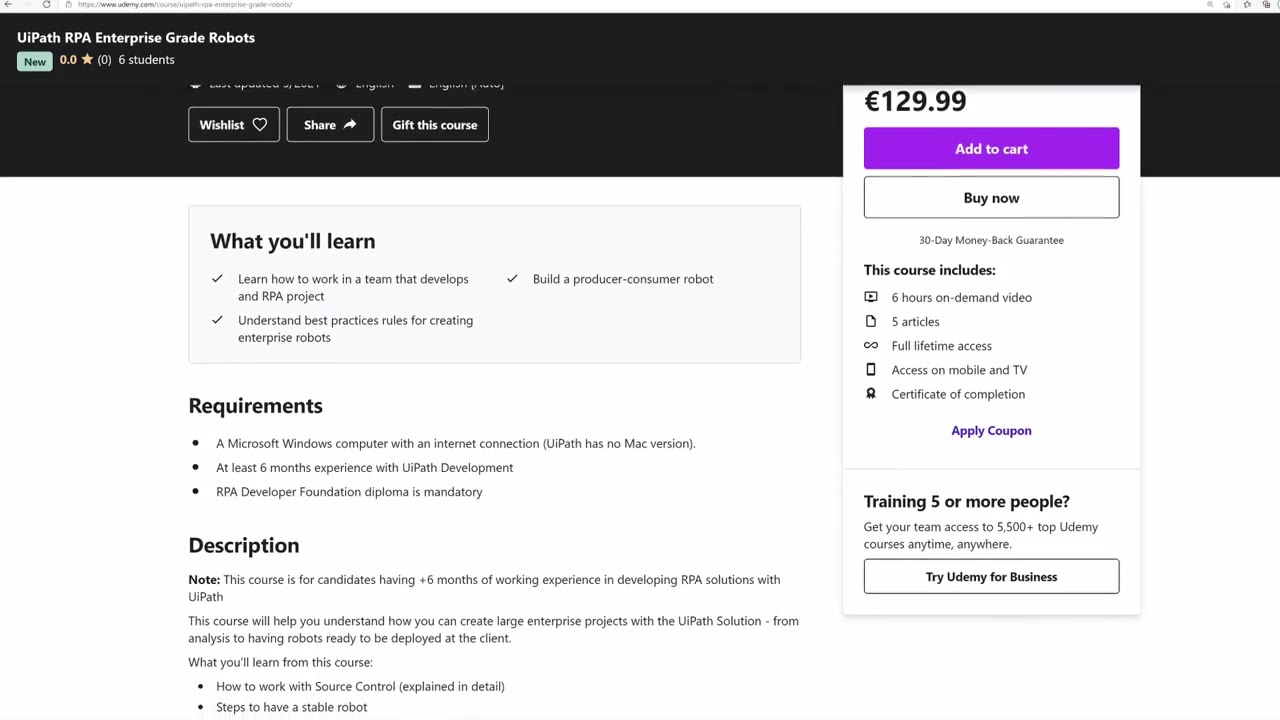Click the infinity icon for lifetime access
This screenshot has height=720, width=1280.
pos(870,346)
